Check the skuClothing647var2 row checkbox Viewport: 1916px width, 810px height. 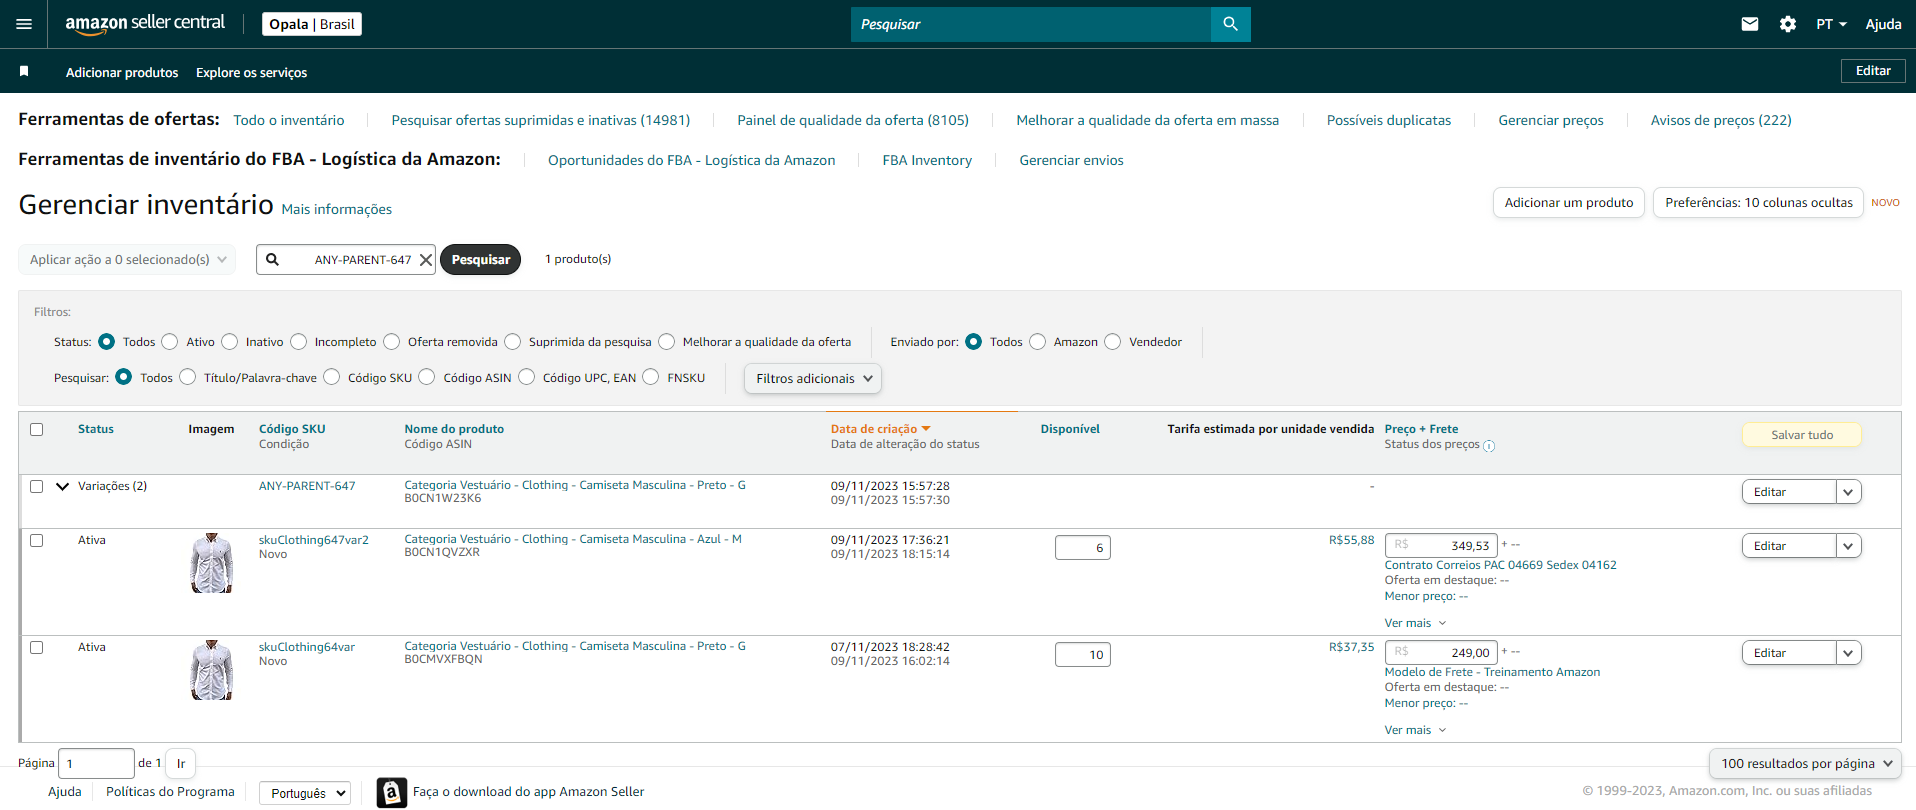37,540
